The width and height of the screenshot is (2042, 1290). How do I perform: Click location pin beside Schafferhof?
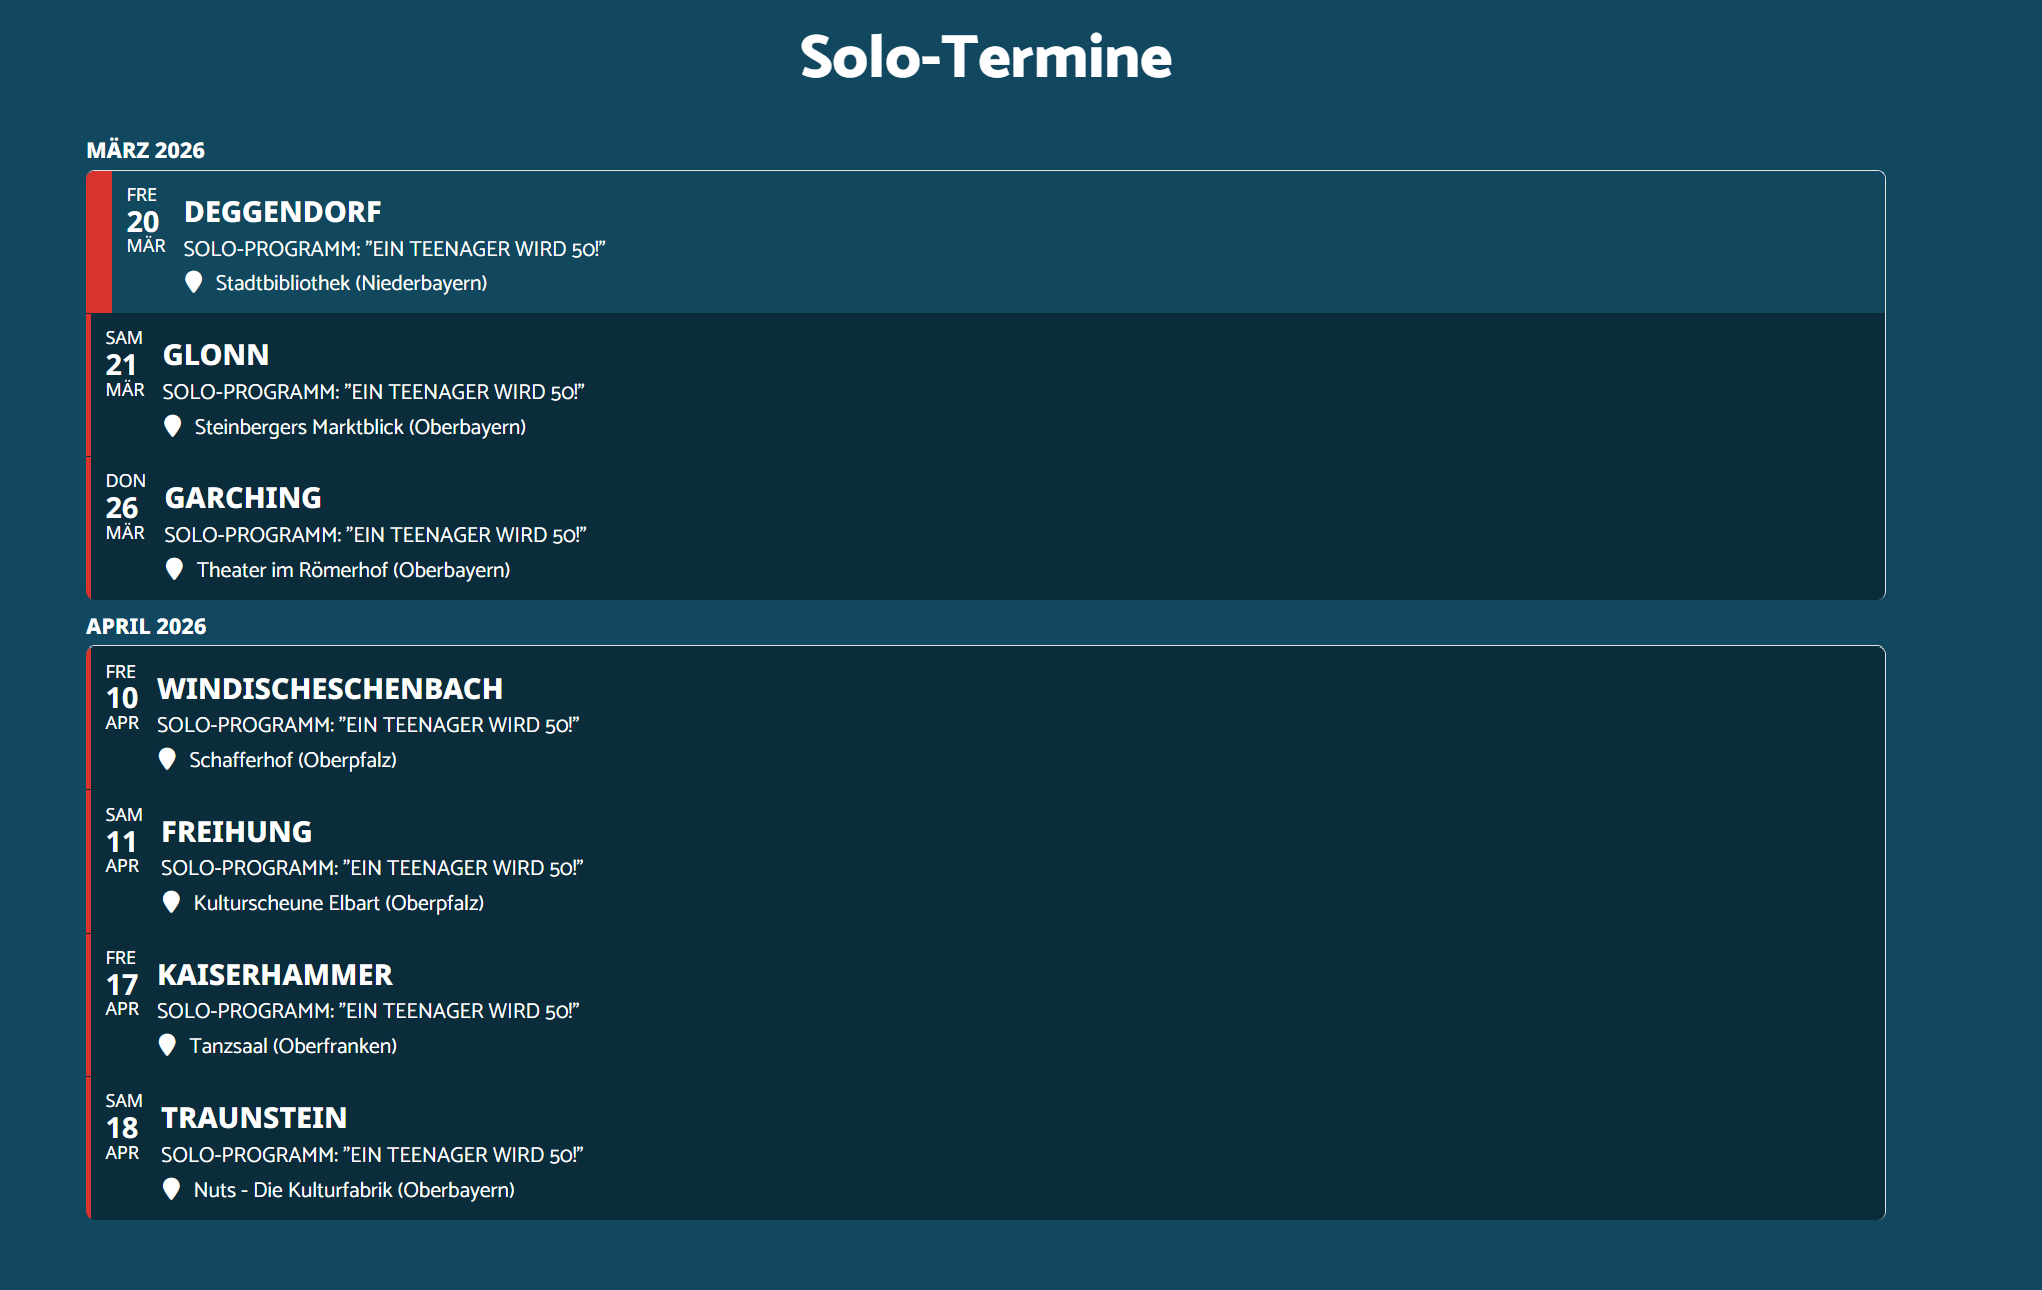point(167,759)
